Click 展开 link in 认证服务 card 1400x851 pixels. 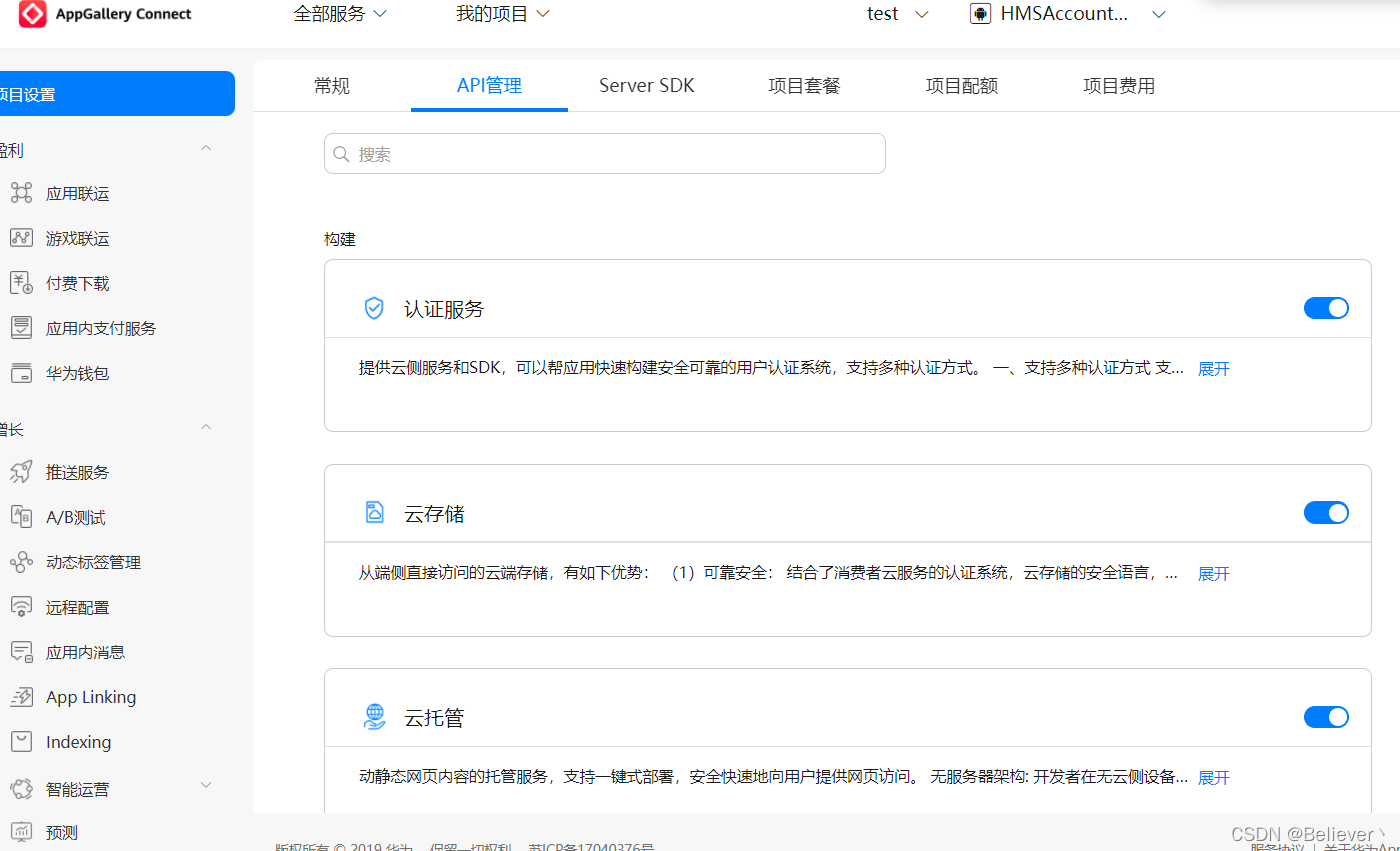[x=1214, y=369]
